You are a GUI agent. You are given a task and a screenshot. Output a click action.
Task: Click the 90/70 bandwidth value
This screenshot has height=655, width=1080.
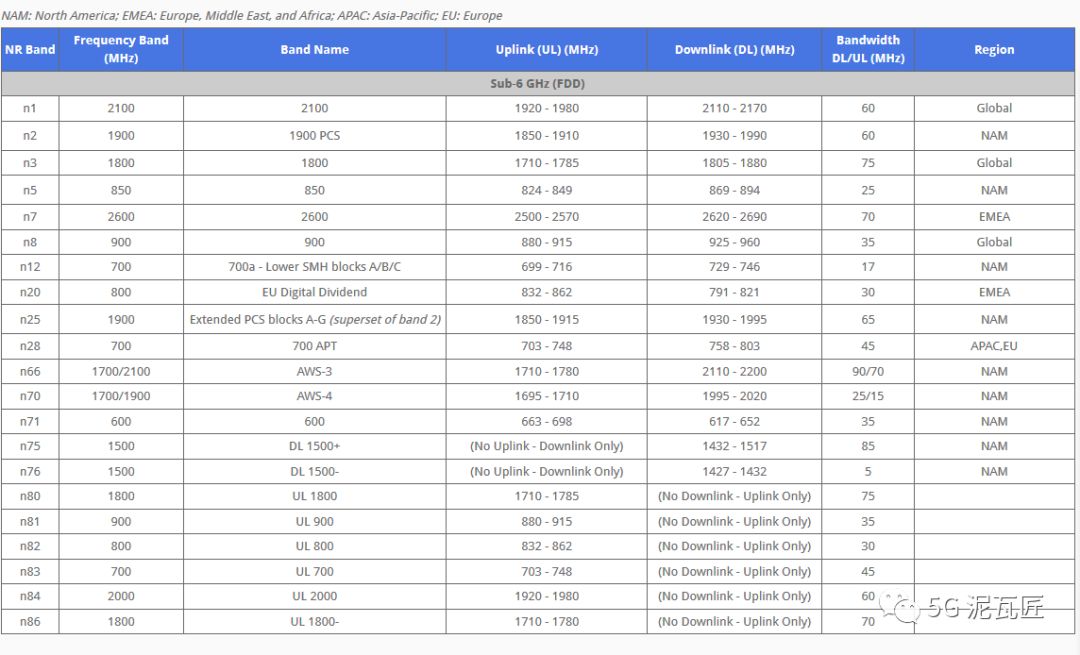pos(868,371)
